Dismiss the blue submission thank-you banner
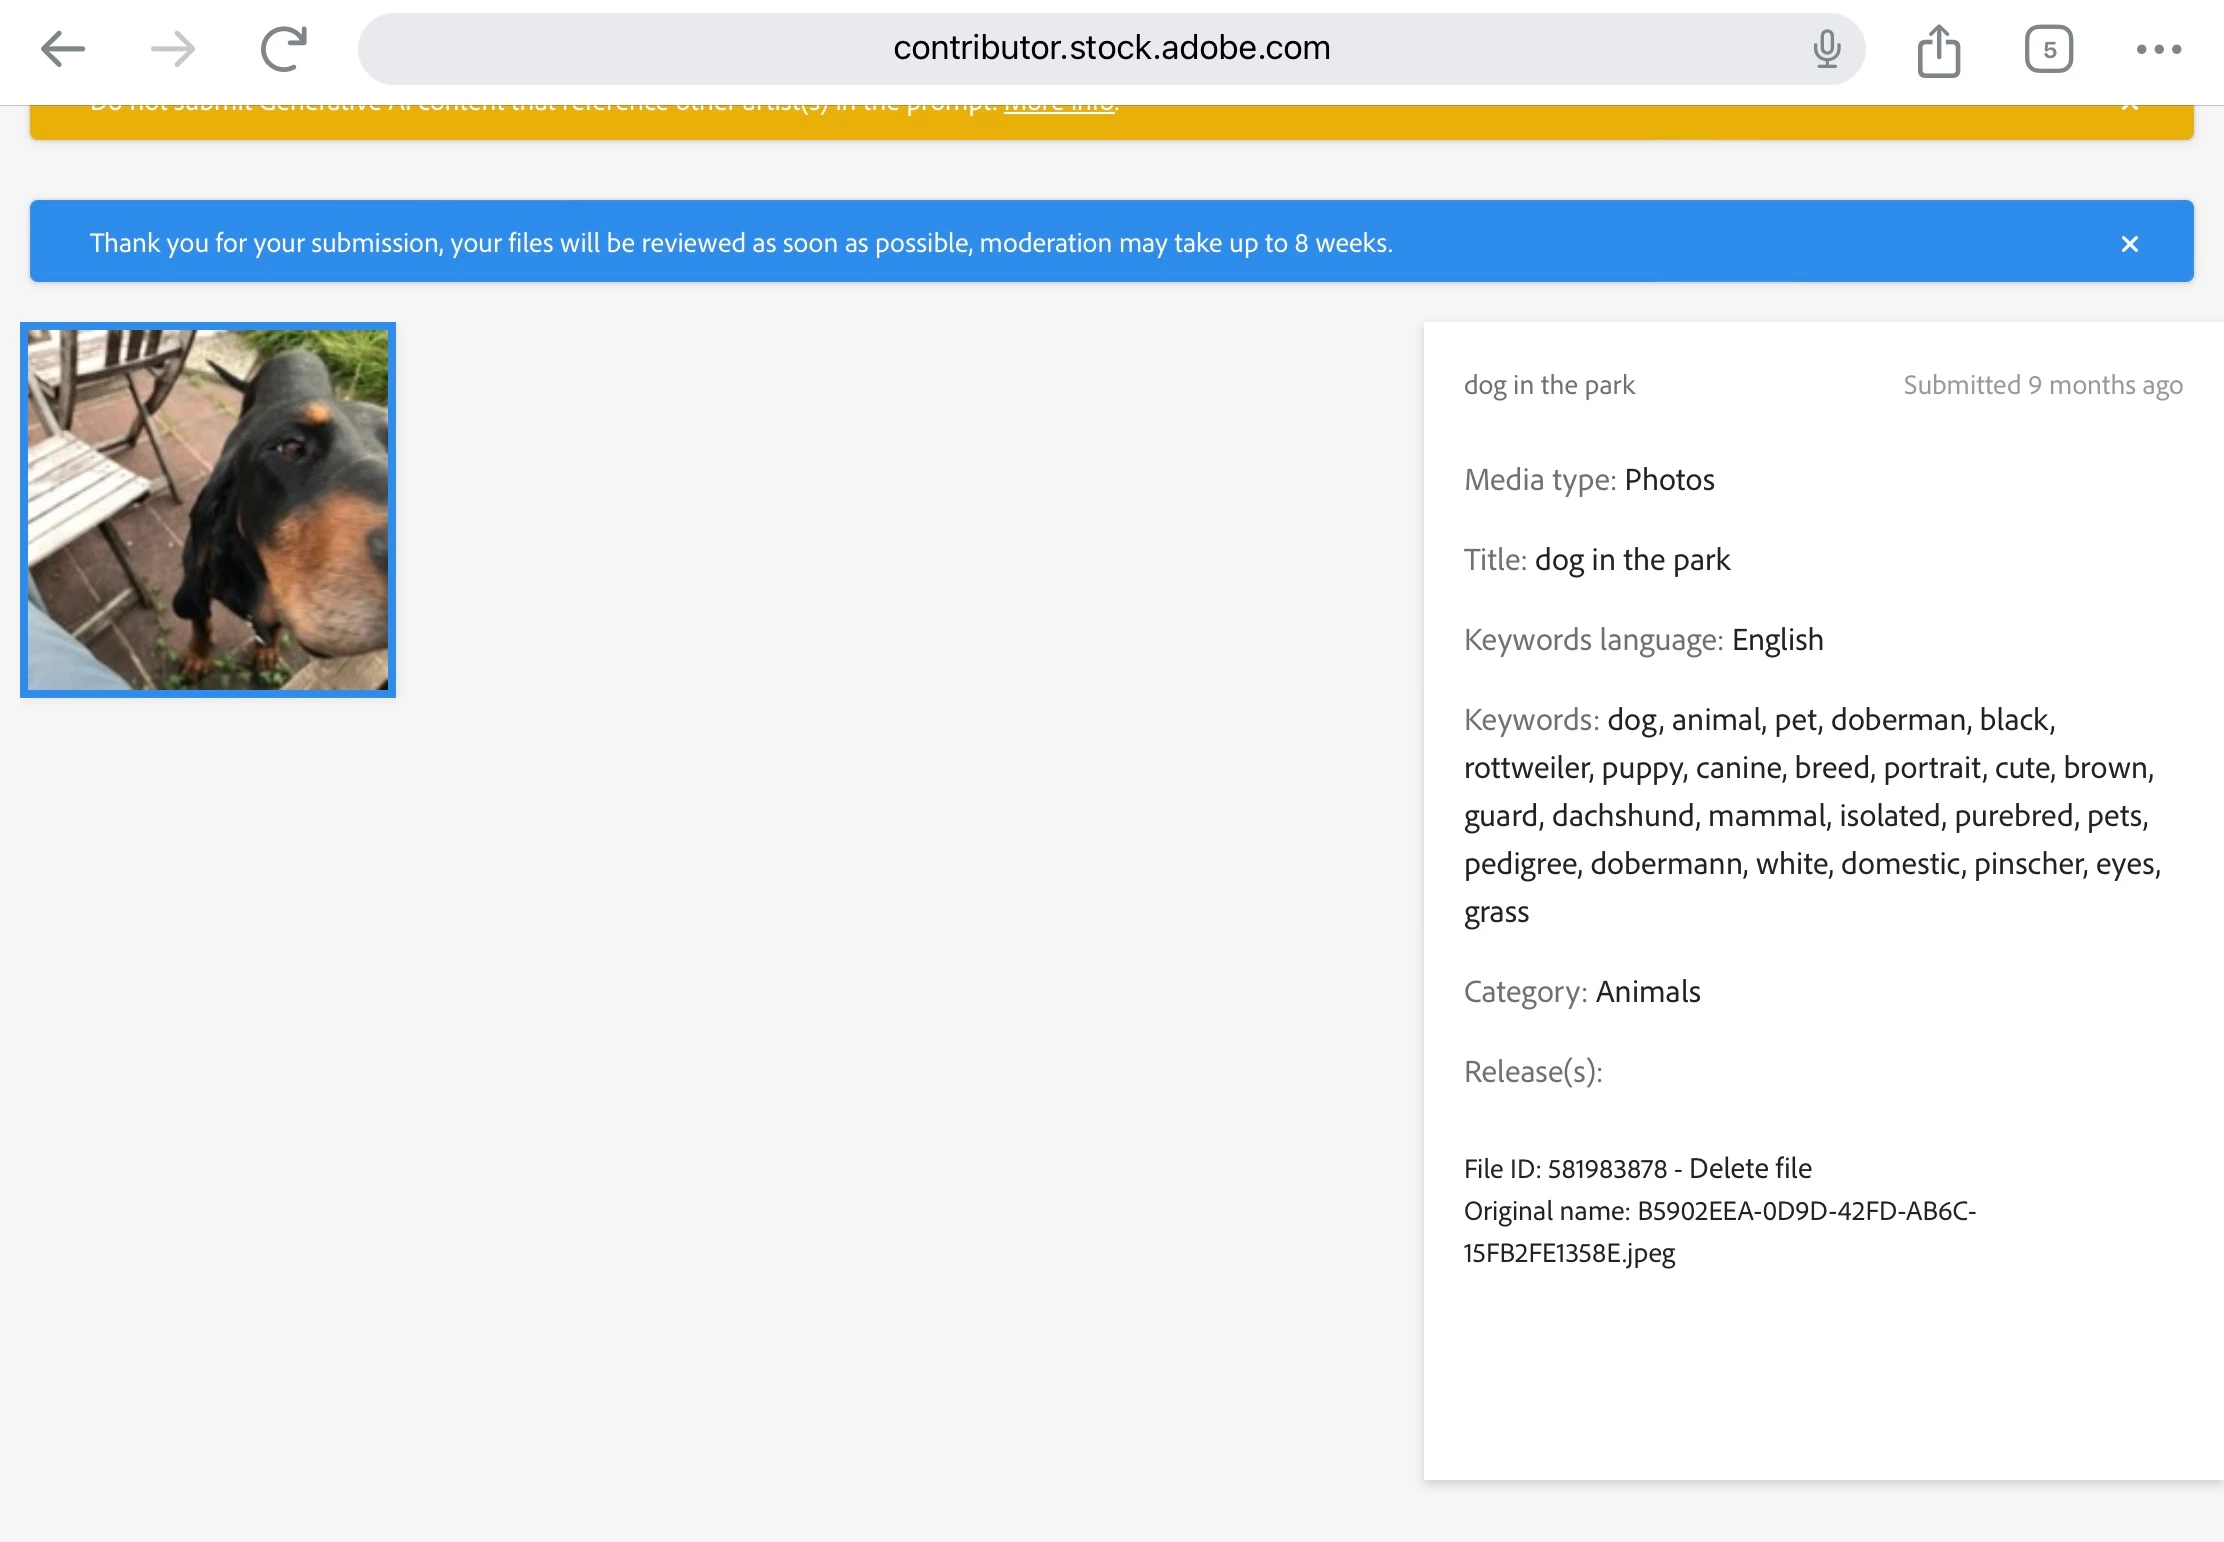 (x=2129, y=244)
